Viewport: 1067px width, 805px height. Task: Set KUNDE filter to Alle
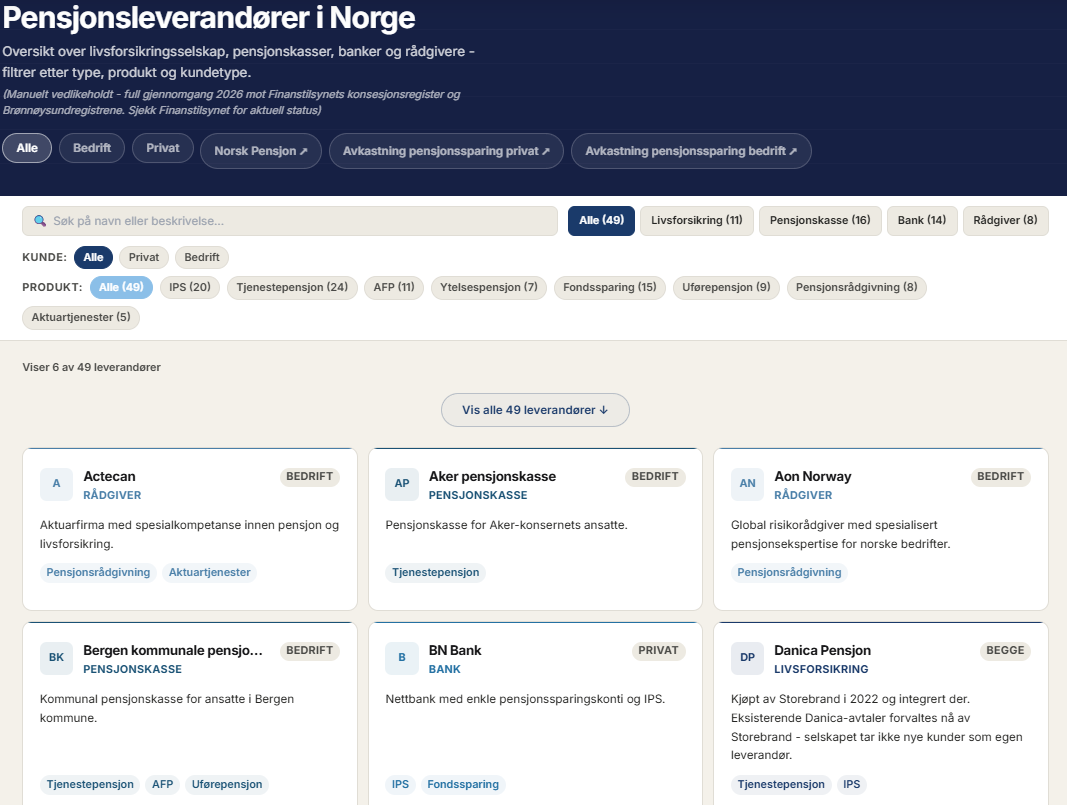coord(93,257)
